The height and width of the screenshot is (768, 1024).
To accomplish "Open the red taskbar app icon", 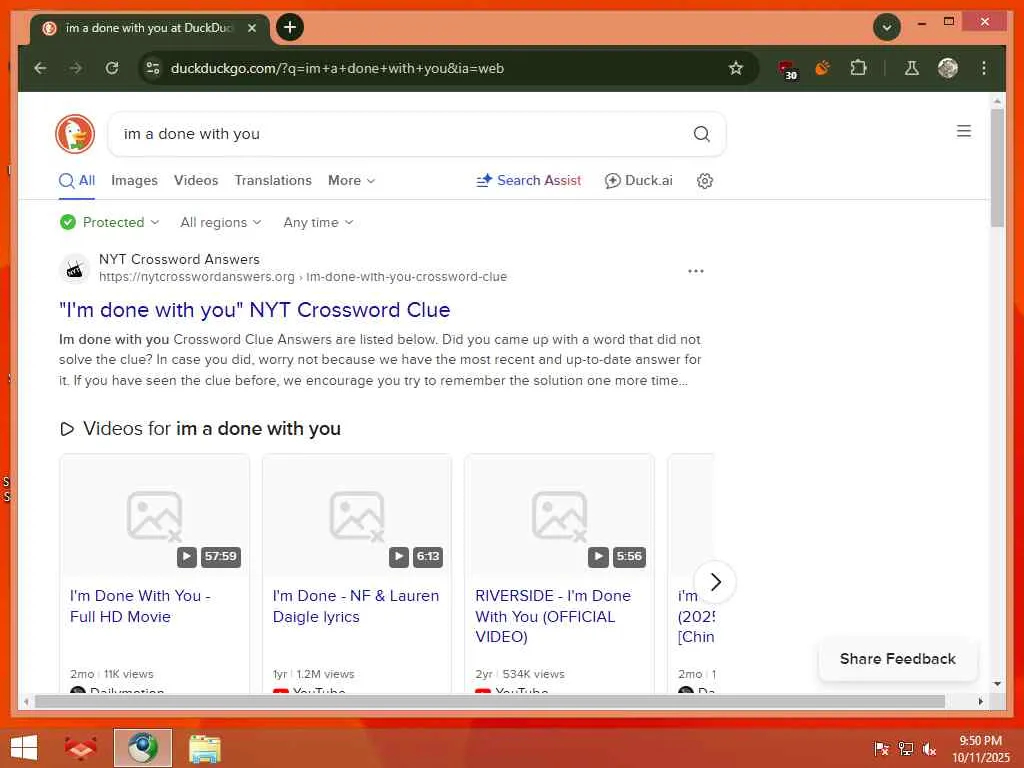I will [80, 748].
